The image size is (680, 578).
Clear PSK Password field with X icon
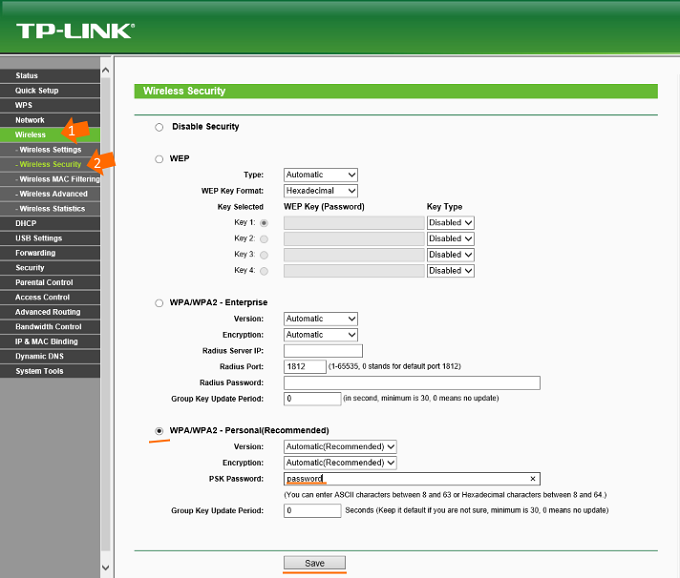coord(533,479)
